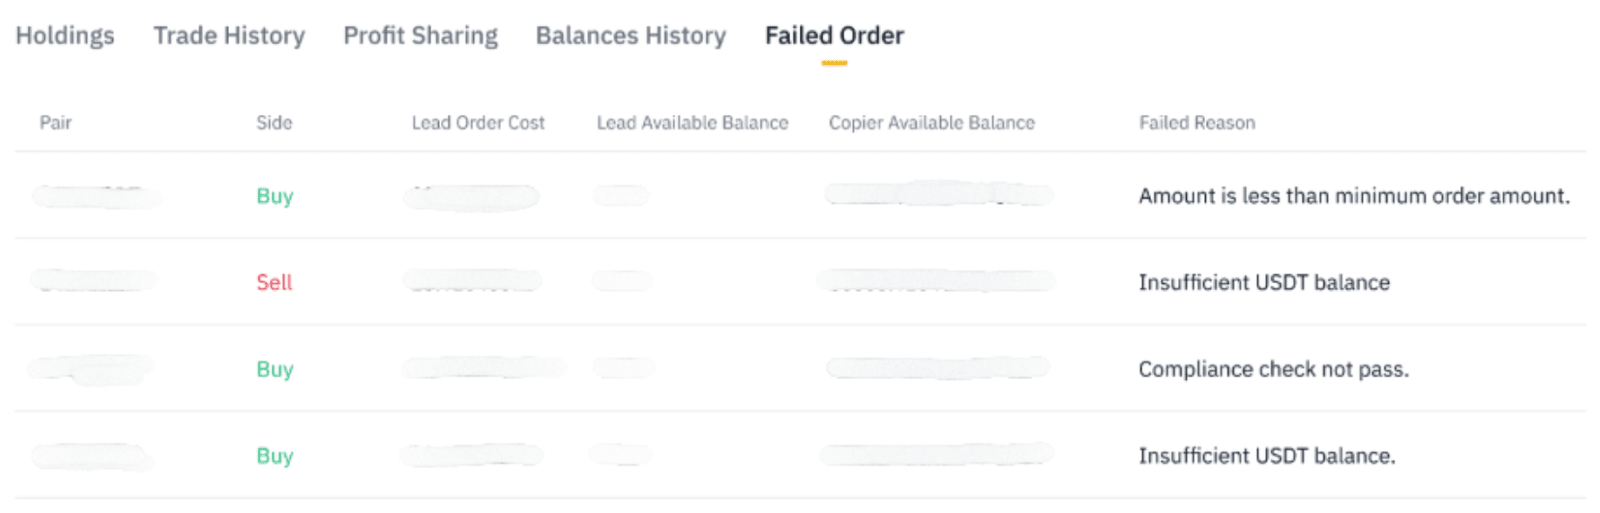This screenshot has height=513, width=1600.
Task: Click the Lead Order Cost header
Action: click(x=478, y=123)
